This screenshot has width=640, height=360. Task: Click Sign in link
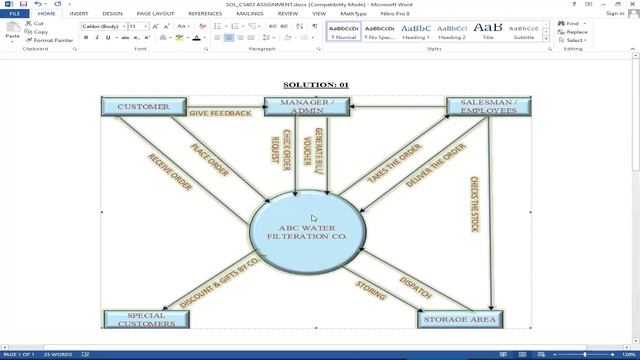615,13
